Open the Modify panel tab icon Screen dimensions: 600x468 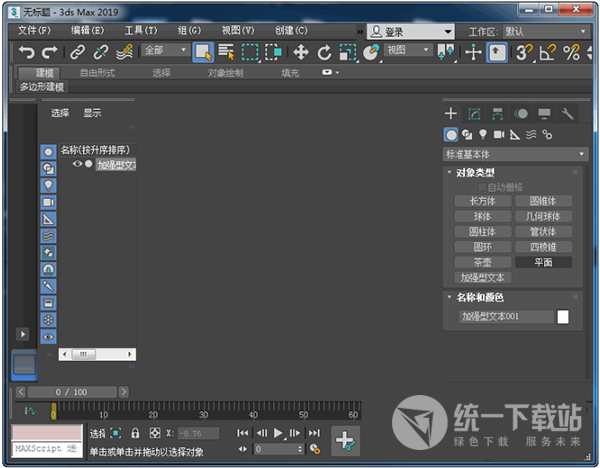tap(474, 114)
